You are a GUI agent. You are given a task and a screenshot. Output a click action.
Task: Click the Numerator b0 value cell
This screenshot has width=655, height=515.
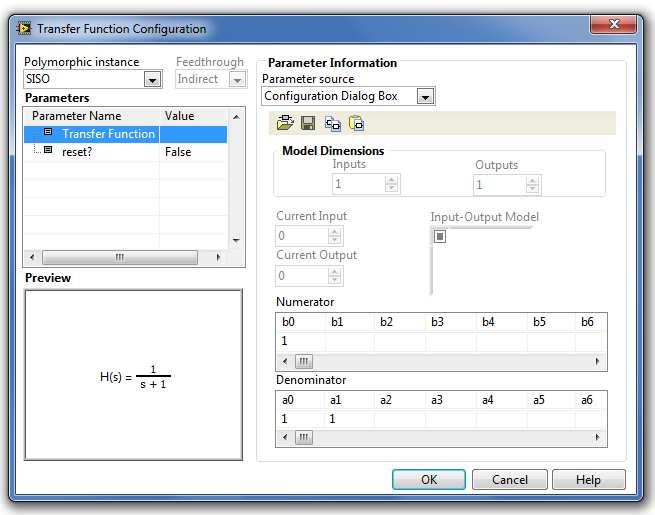tap(300, 341)
